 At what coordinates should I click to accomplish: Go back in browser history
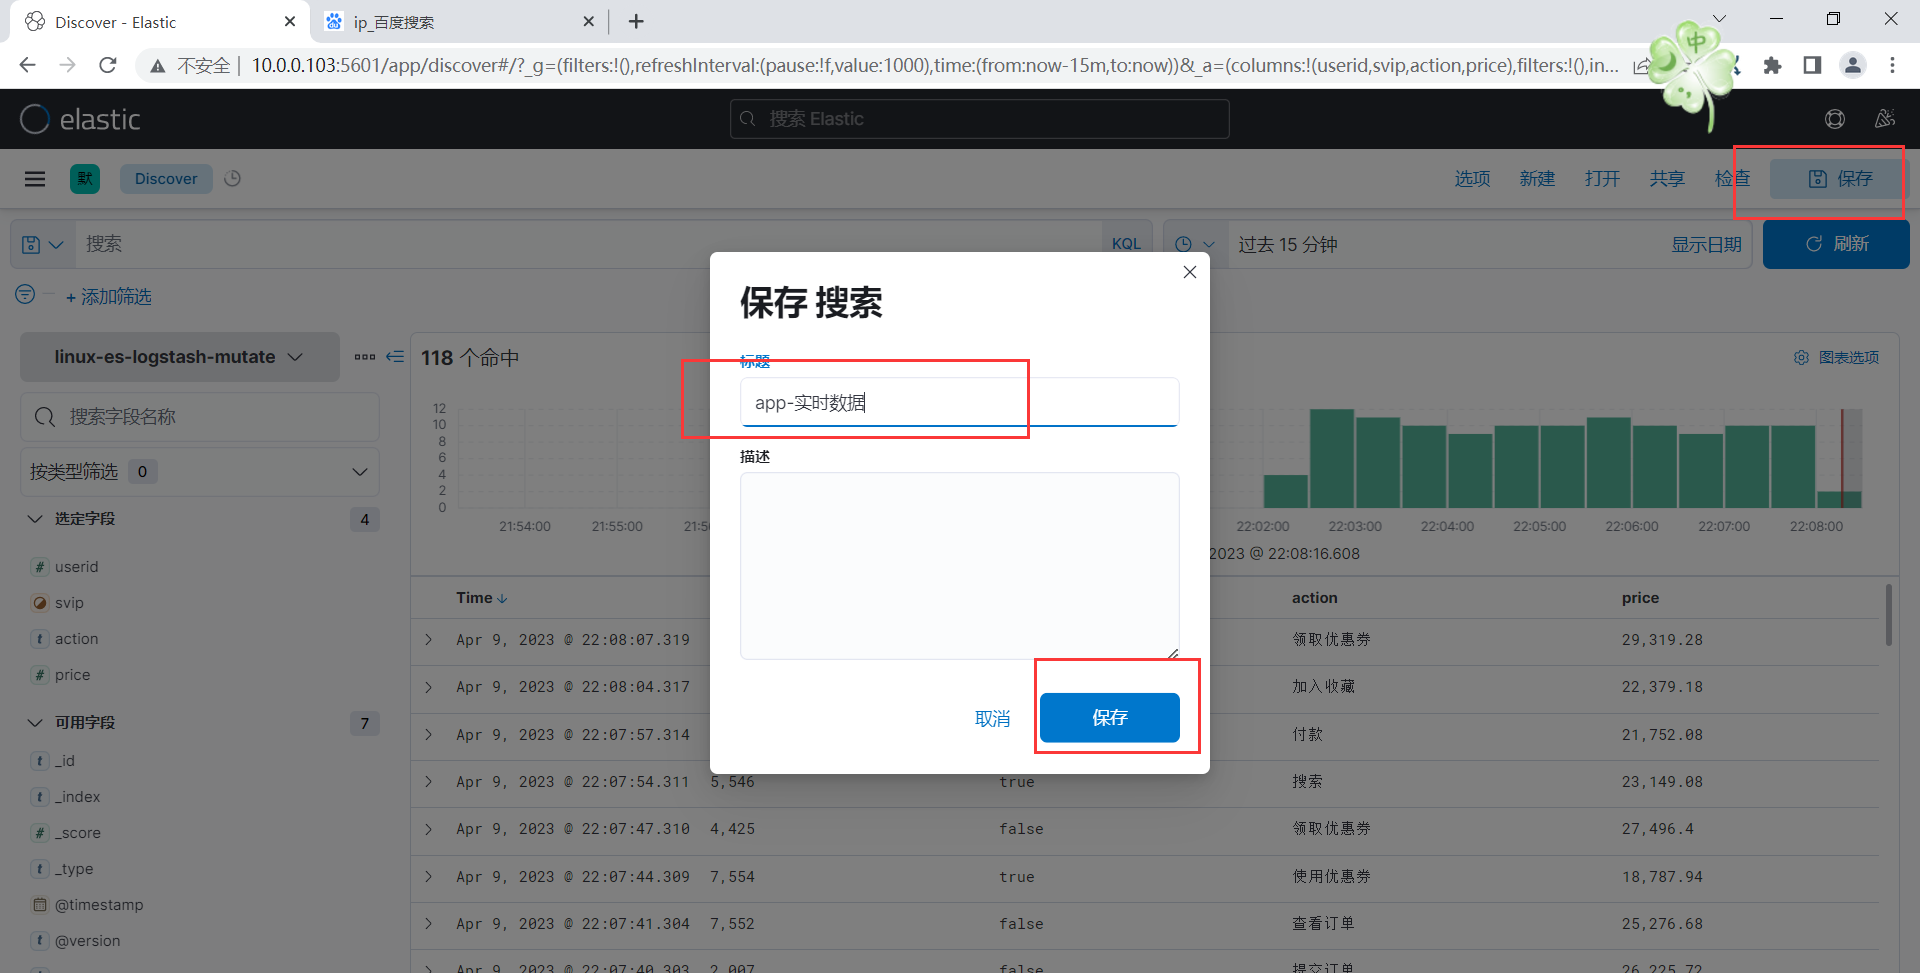click(27, 65)
